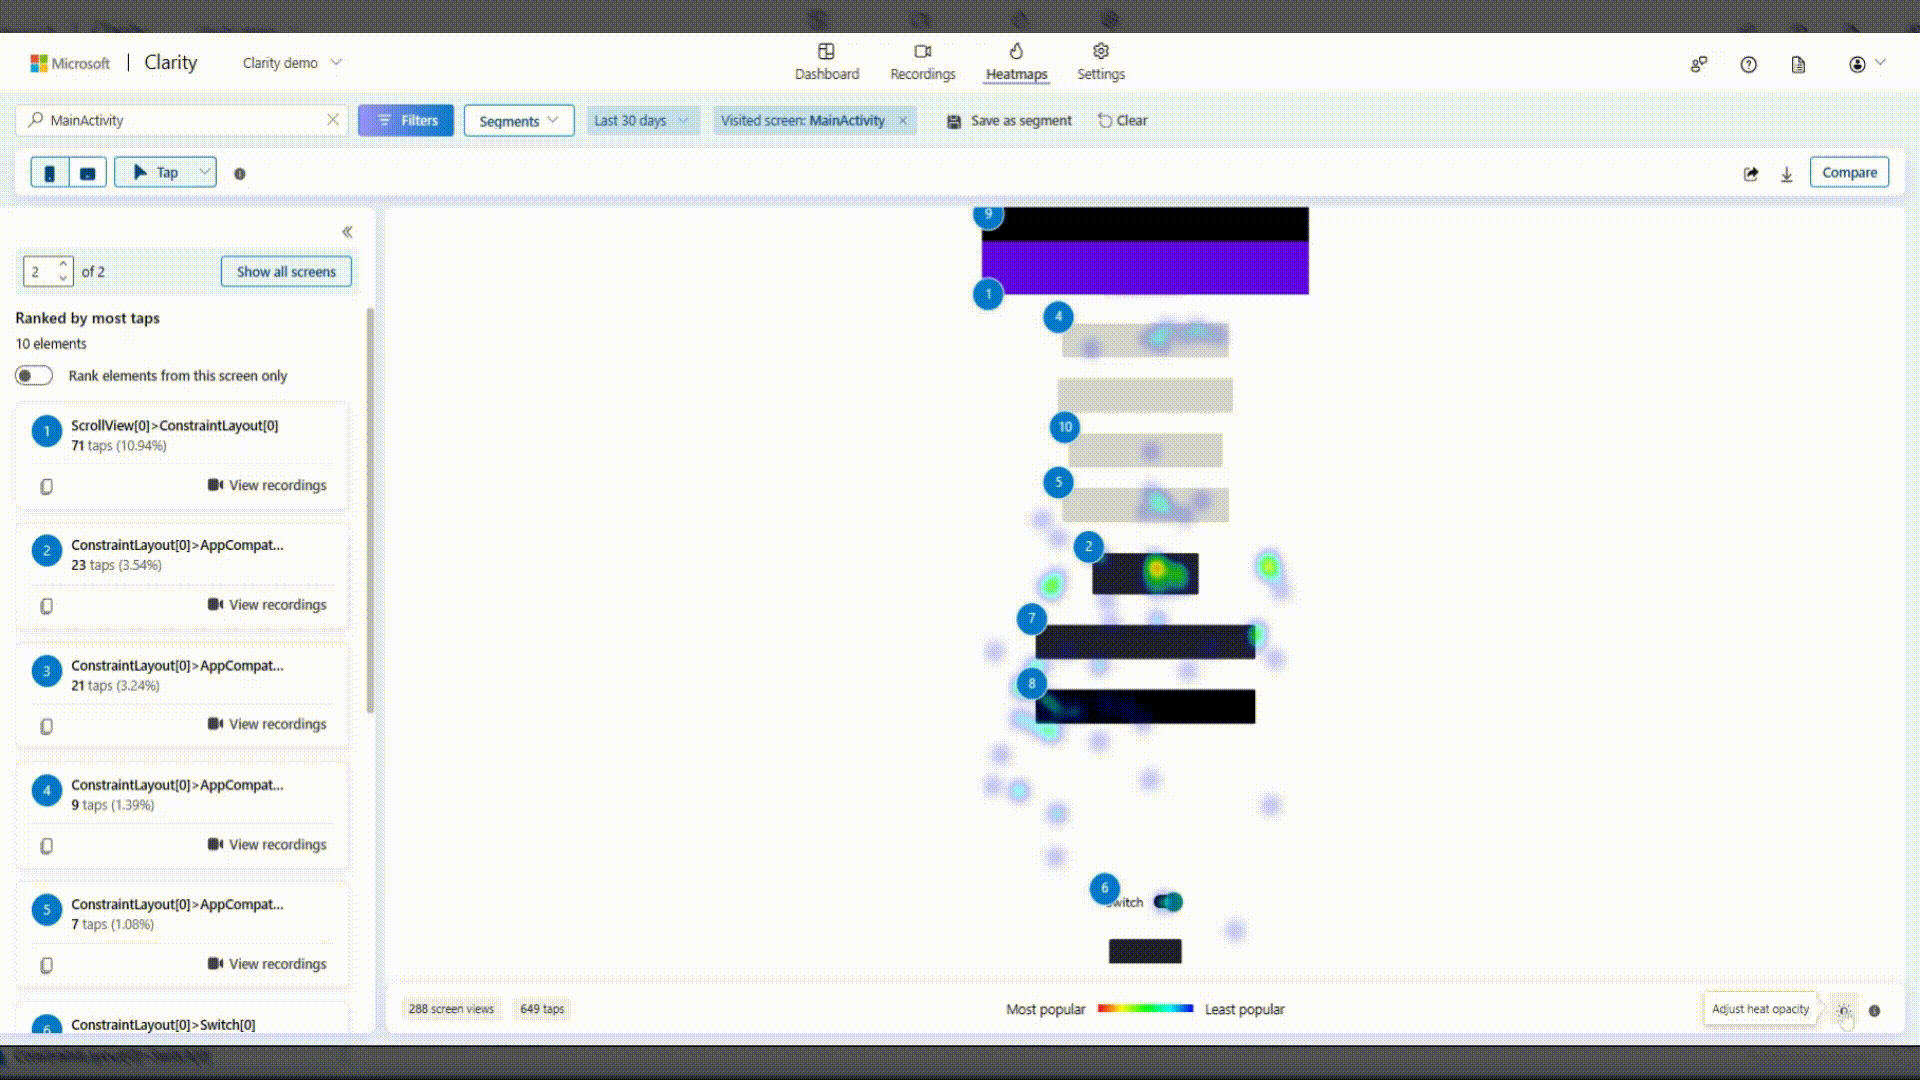Click the Clear filters button
This screenshot has width=1920, height=1080.
tap(1124, 120)
